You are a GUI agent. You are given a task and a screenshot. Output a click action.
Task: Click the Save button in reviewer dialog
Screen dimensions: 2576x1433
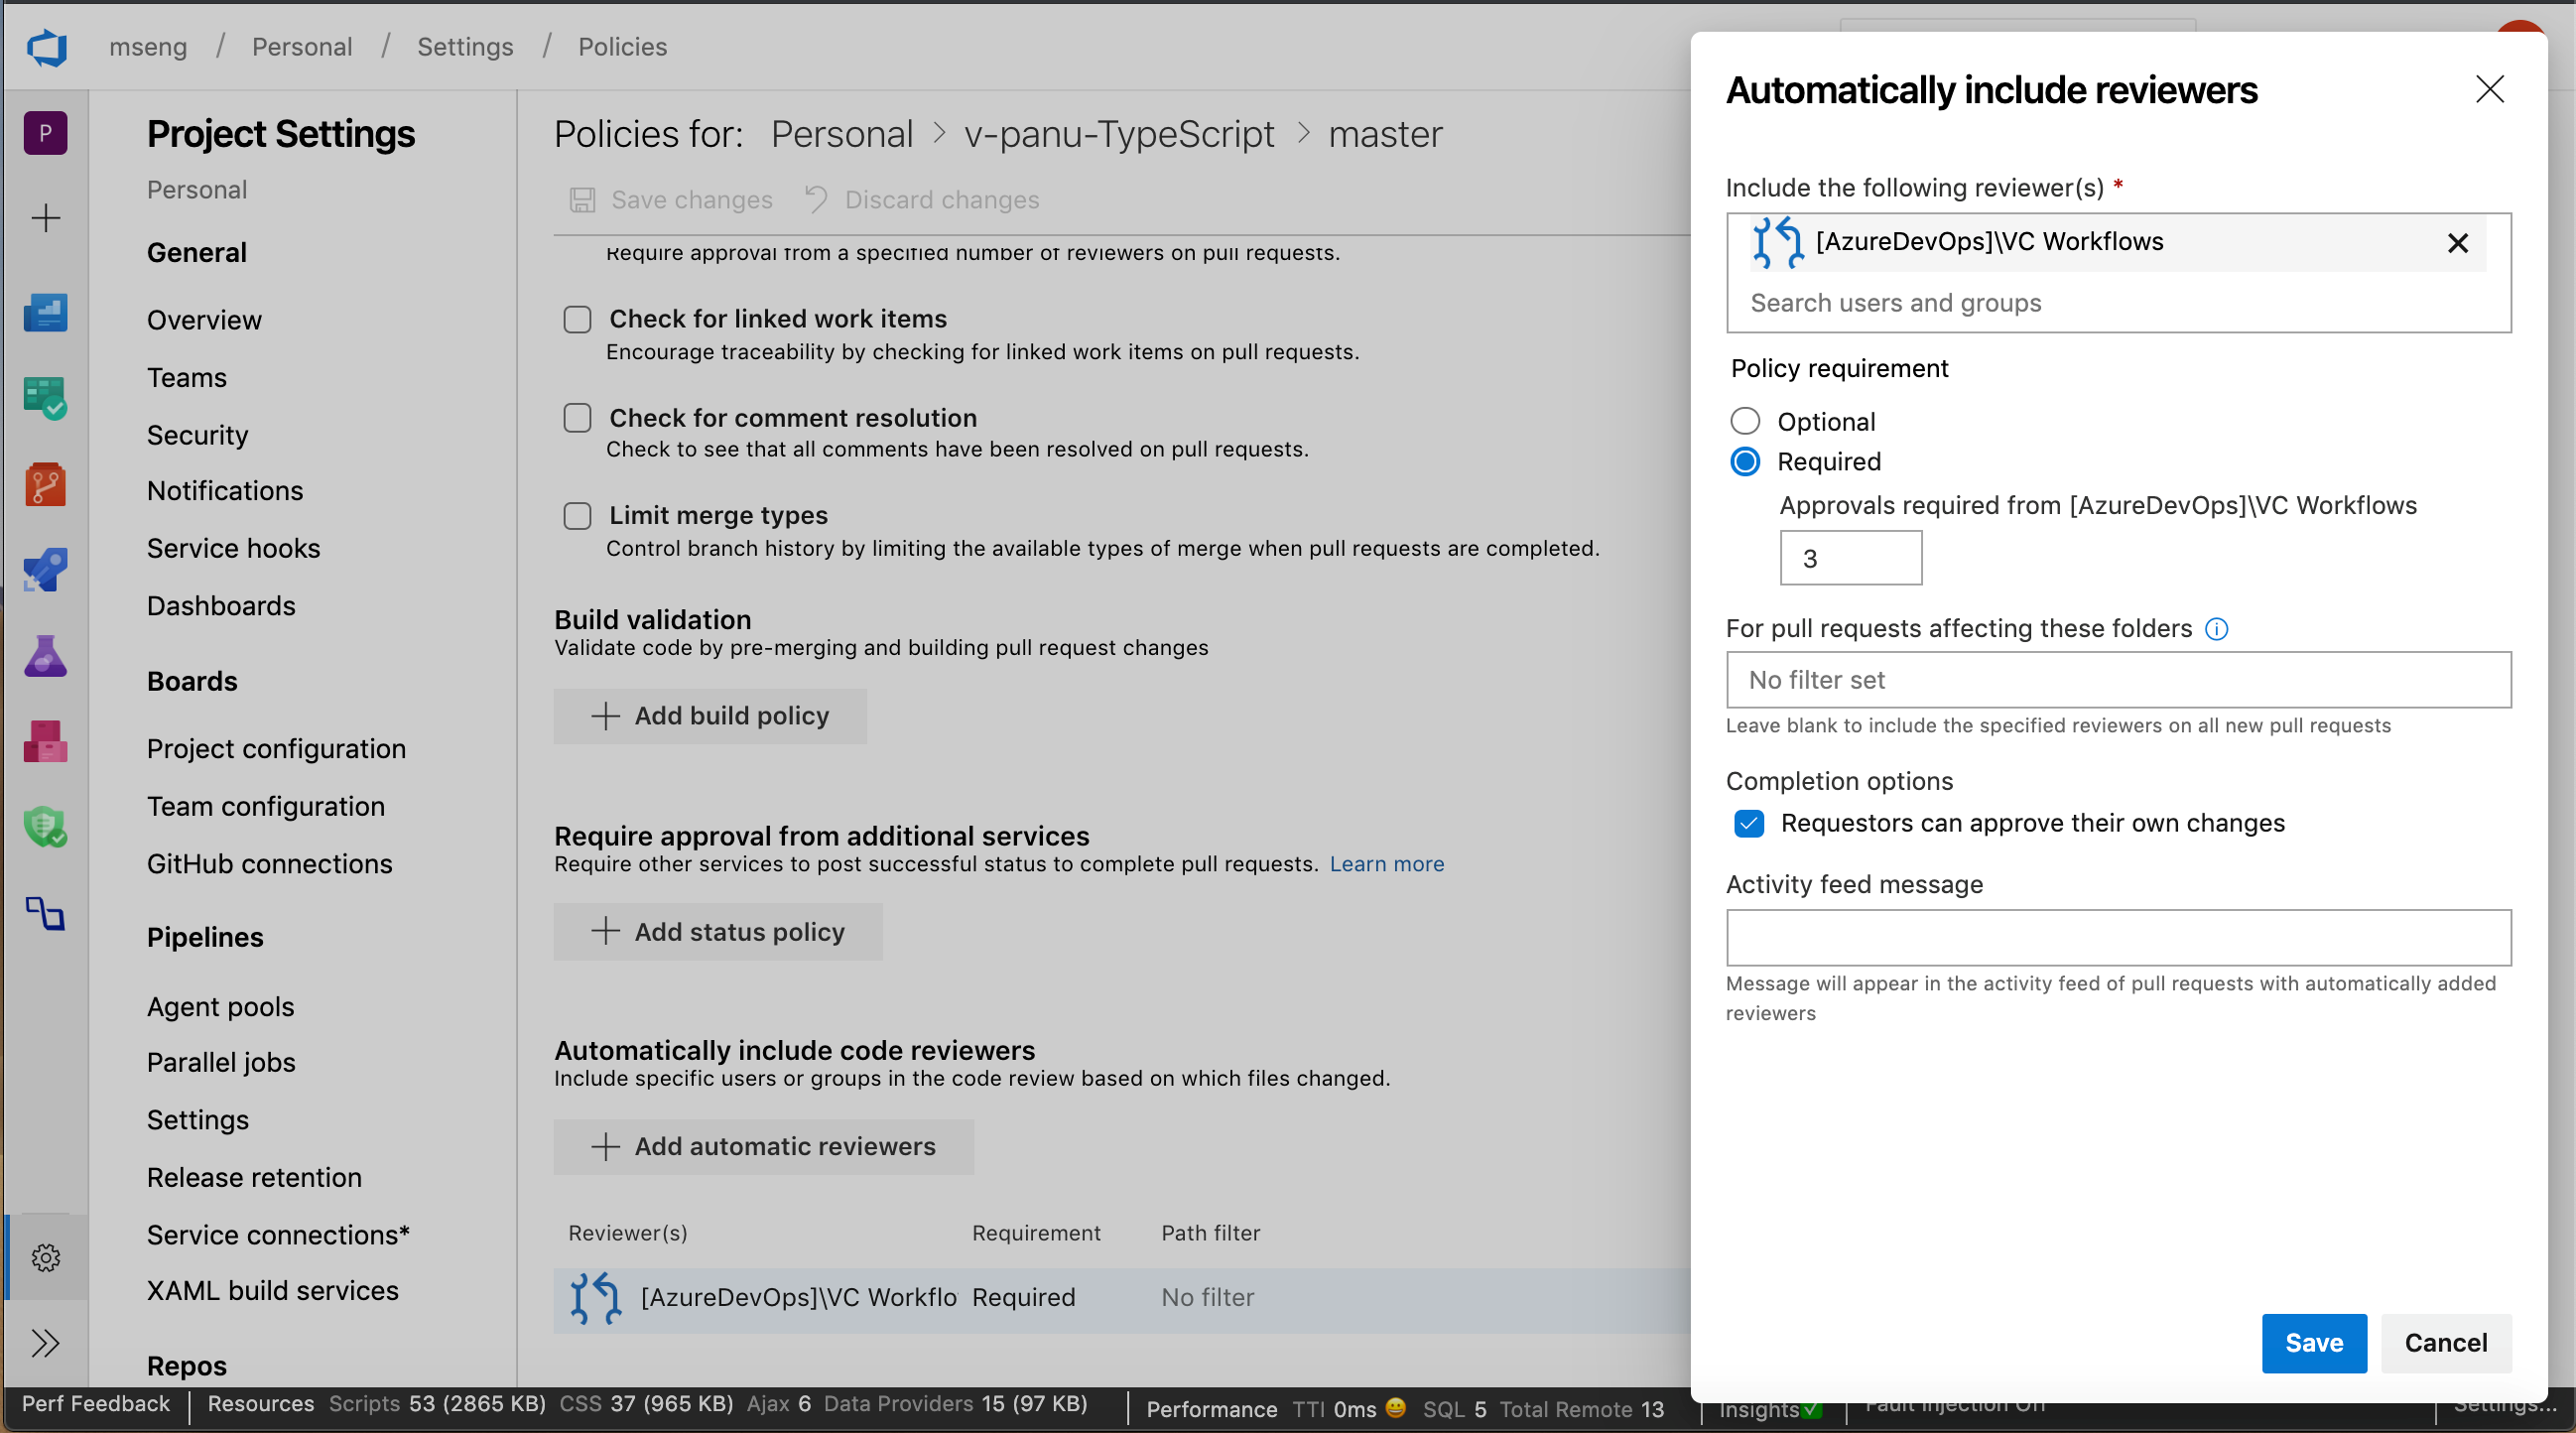click(x=2313, y=1343)
